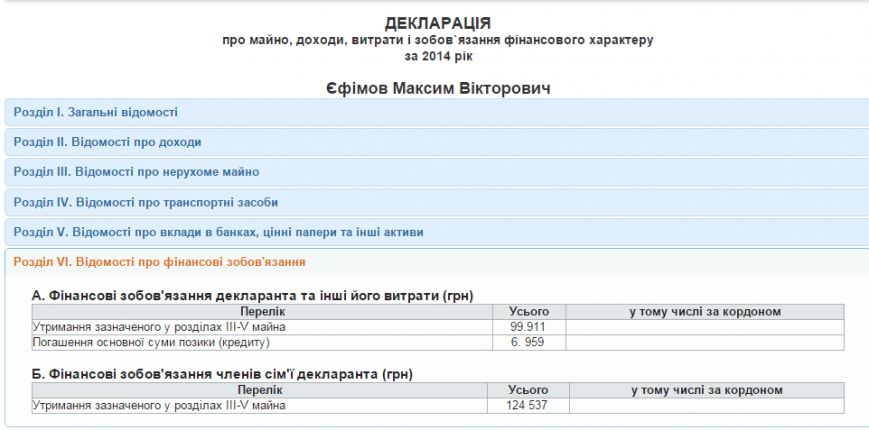Select value 99.911 in table А
The image size is (869, 430).
pos(528,327)
